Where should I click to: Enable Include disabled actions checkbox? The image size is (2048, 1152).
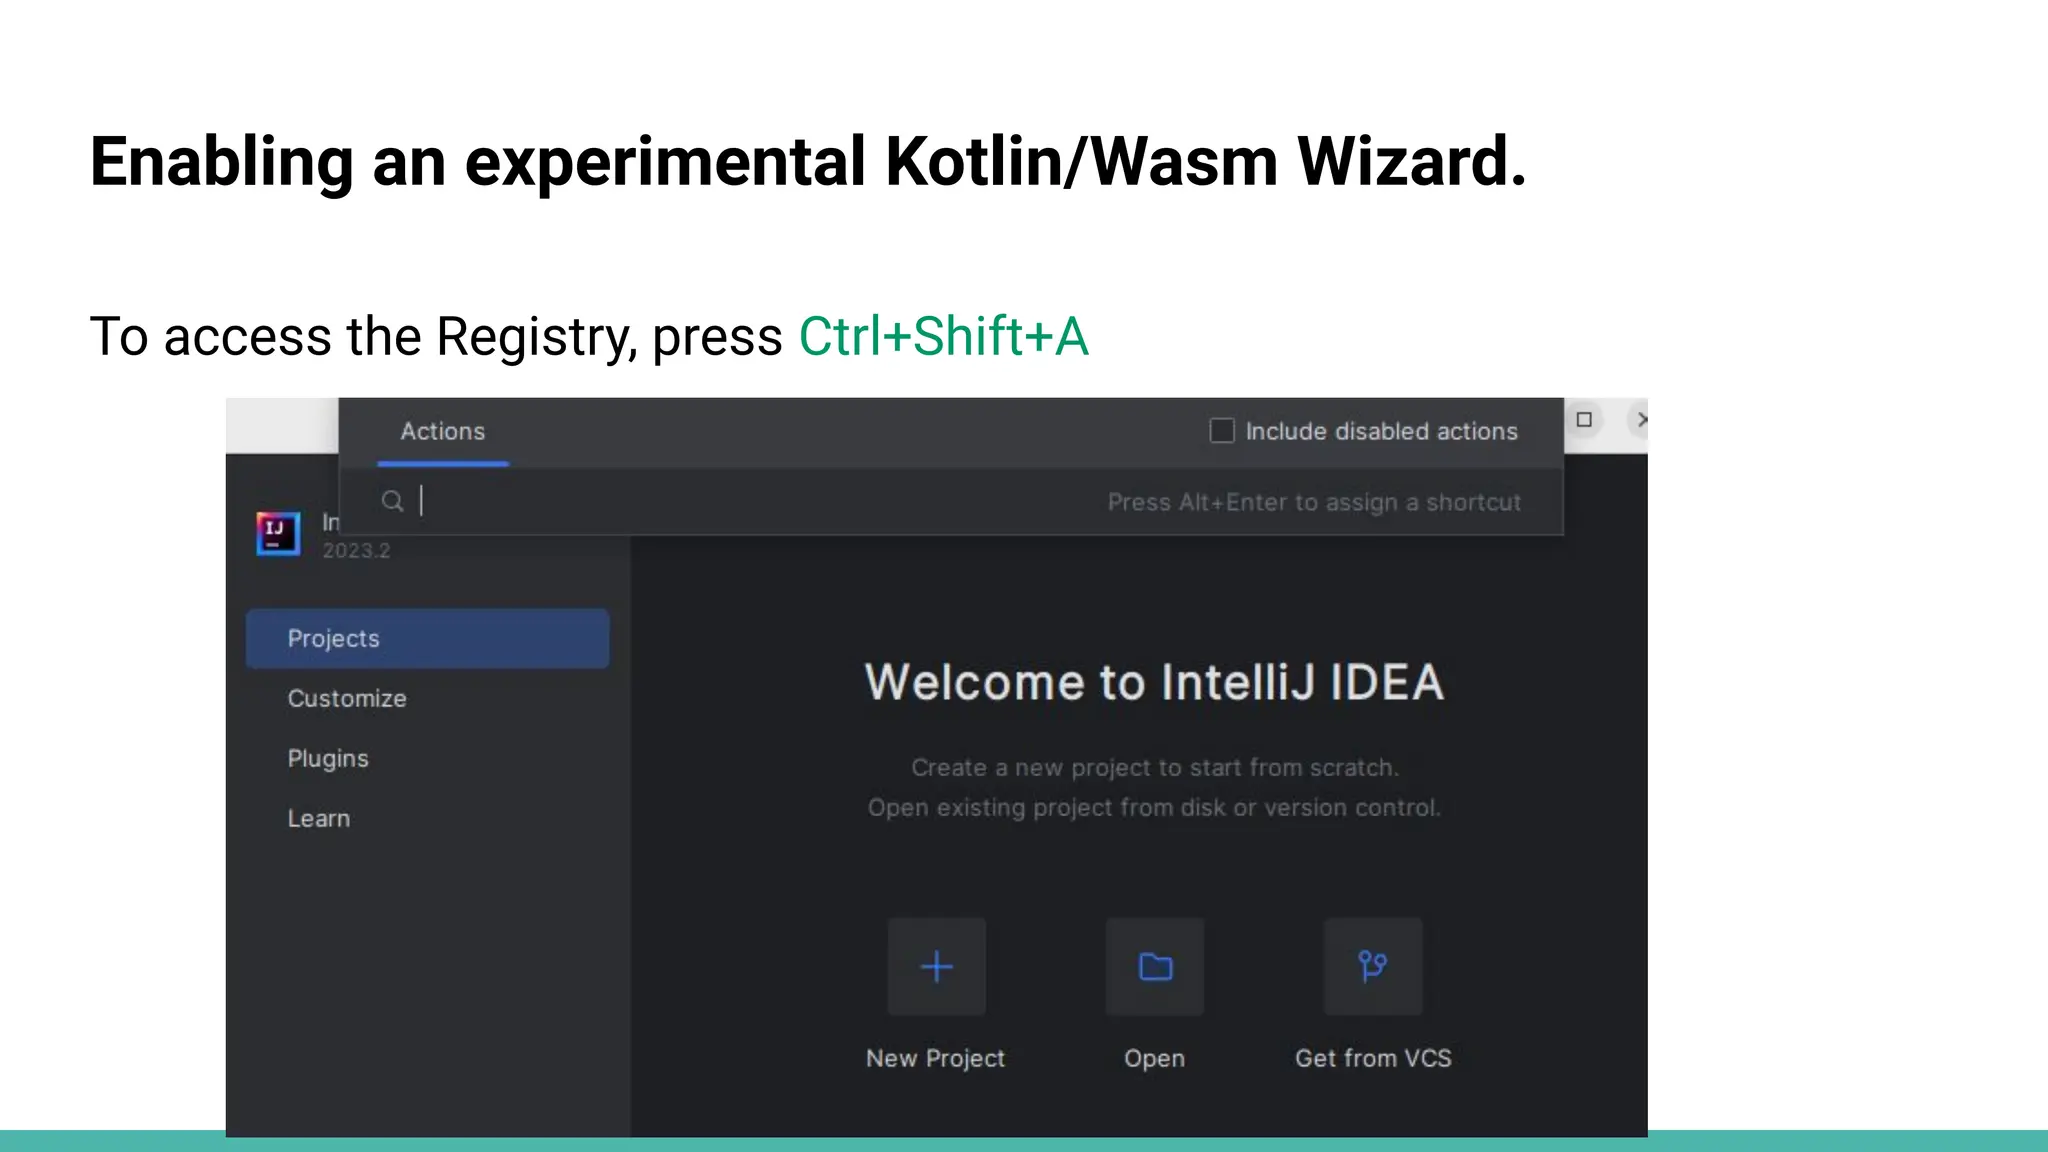coord(1222,431)
